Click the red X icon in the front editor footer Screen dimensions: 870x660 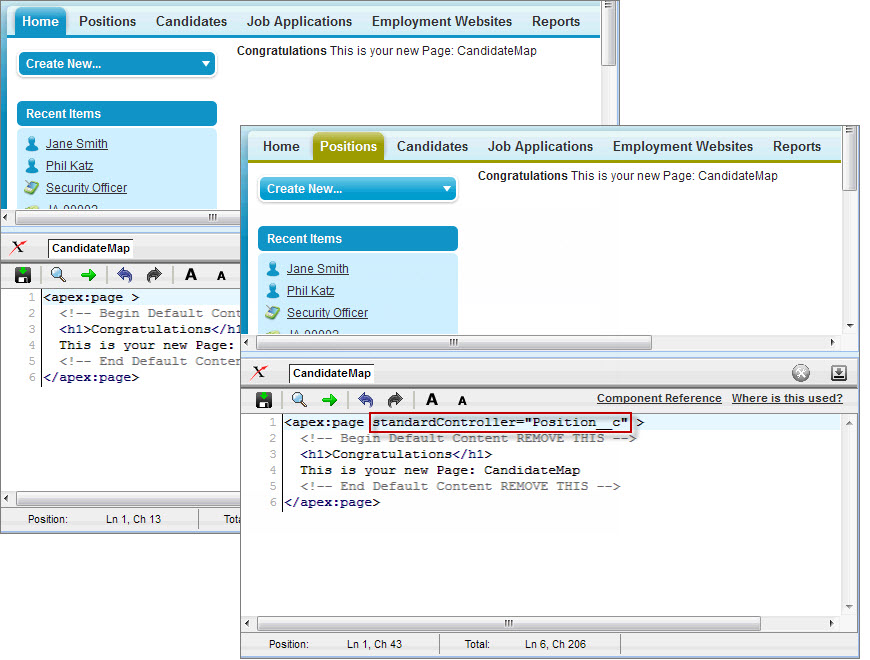[259, 372]
